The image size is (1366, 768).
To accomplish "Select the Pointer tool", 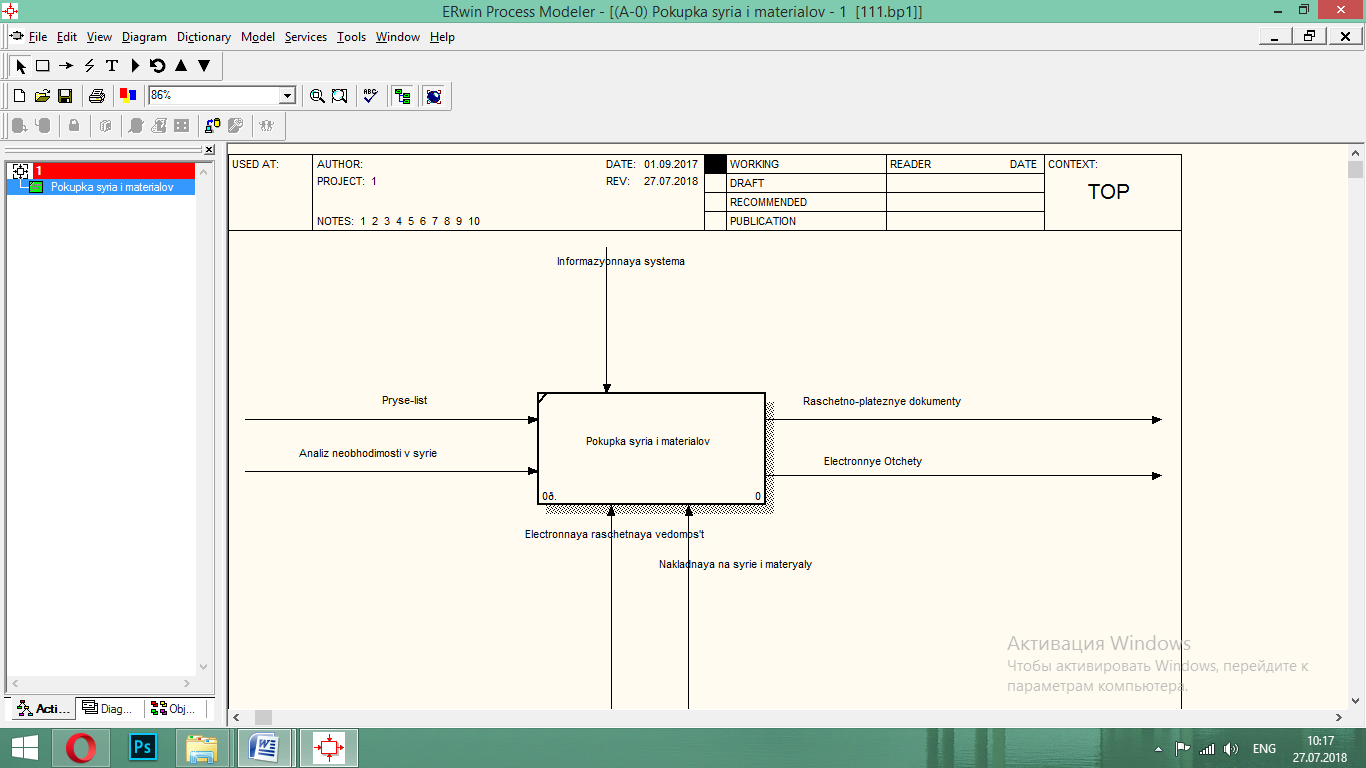I will (21, 66).
